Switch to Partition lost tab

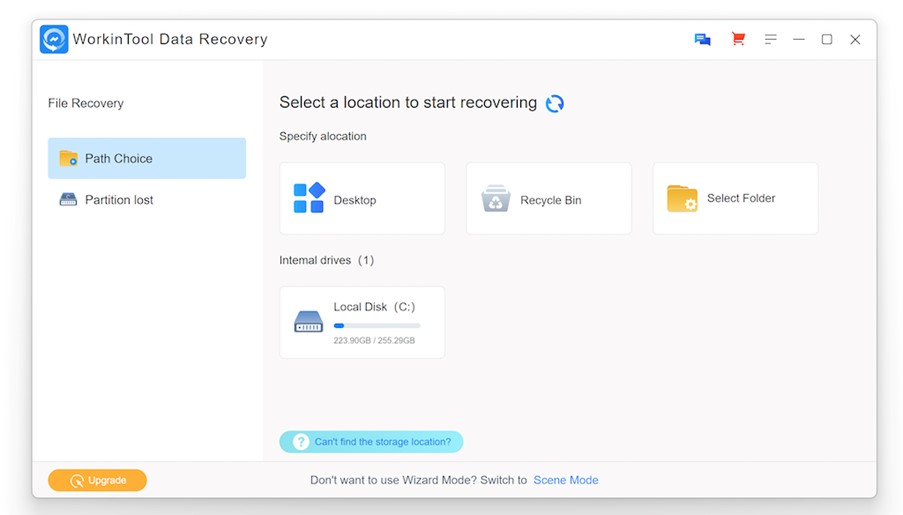[x=147, y=199]
